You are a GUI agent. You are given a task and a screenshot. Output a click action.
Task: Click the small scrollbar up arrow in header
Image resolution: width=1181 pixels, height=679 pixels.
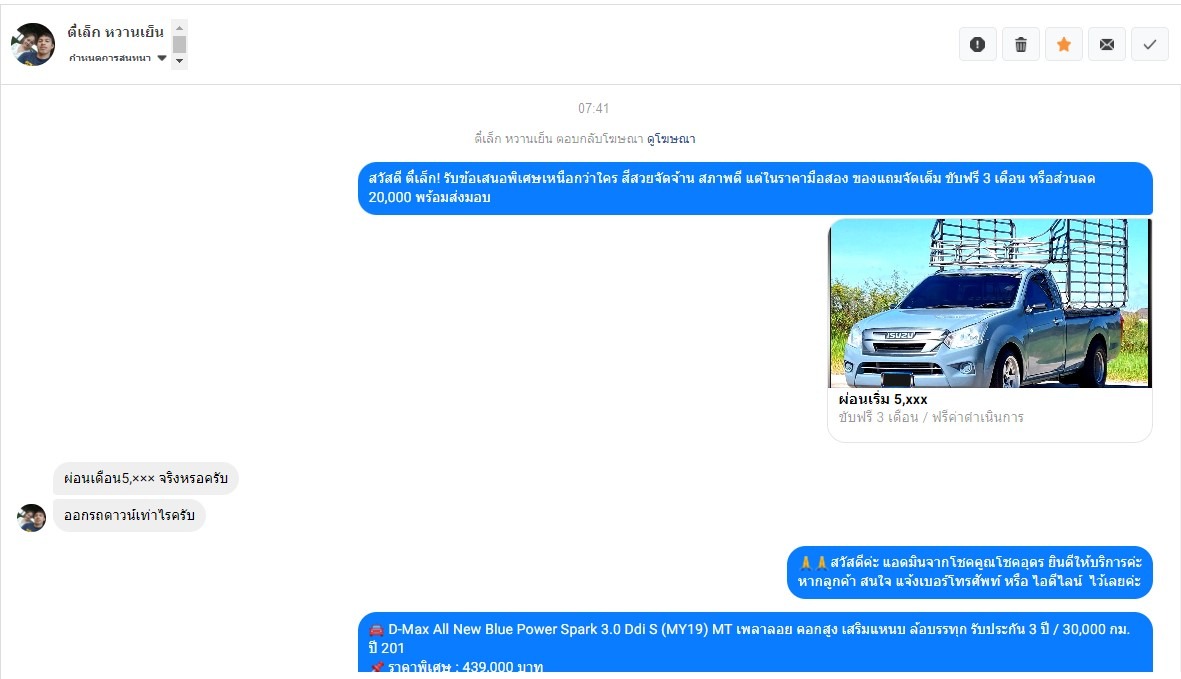(179, 28)
